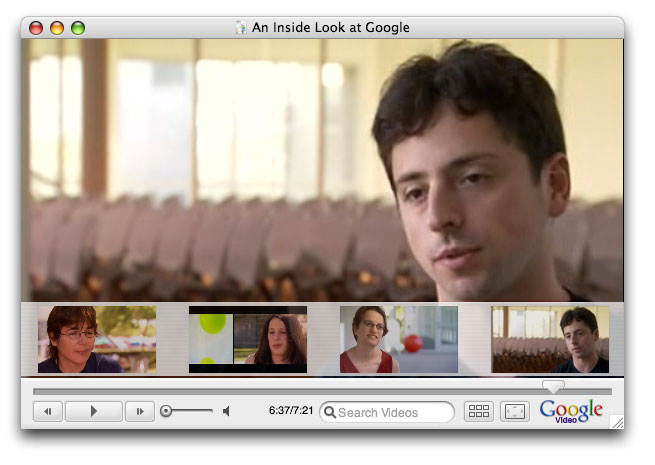This screenshot has width=655, height=465.
Task: Select the thumbnail with tennis balls
Action: point(248,339)
